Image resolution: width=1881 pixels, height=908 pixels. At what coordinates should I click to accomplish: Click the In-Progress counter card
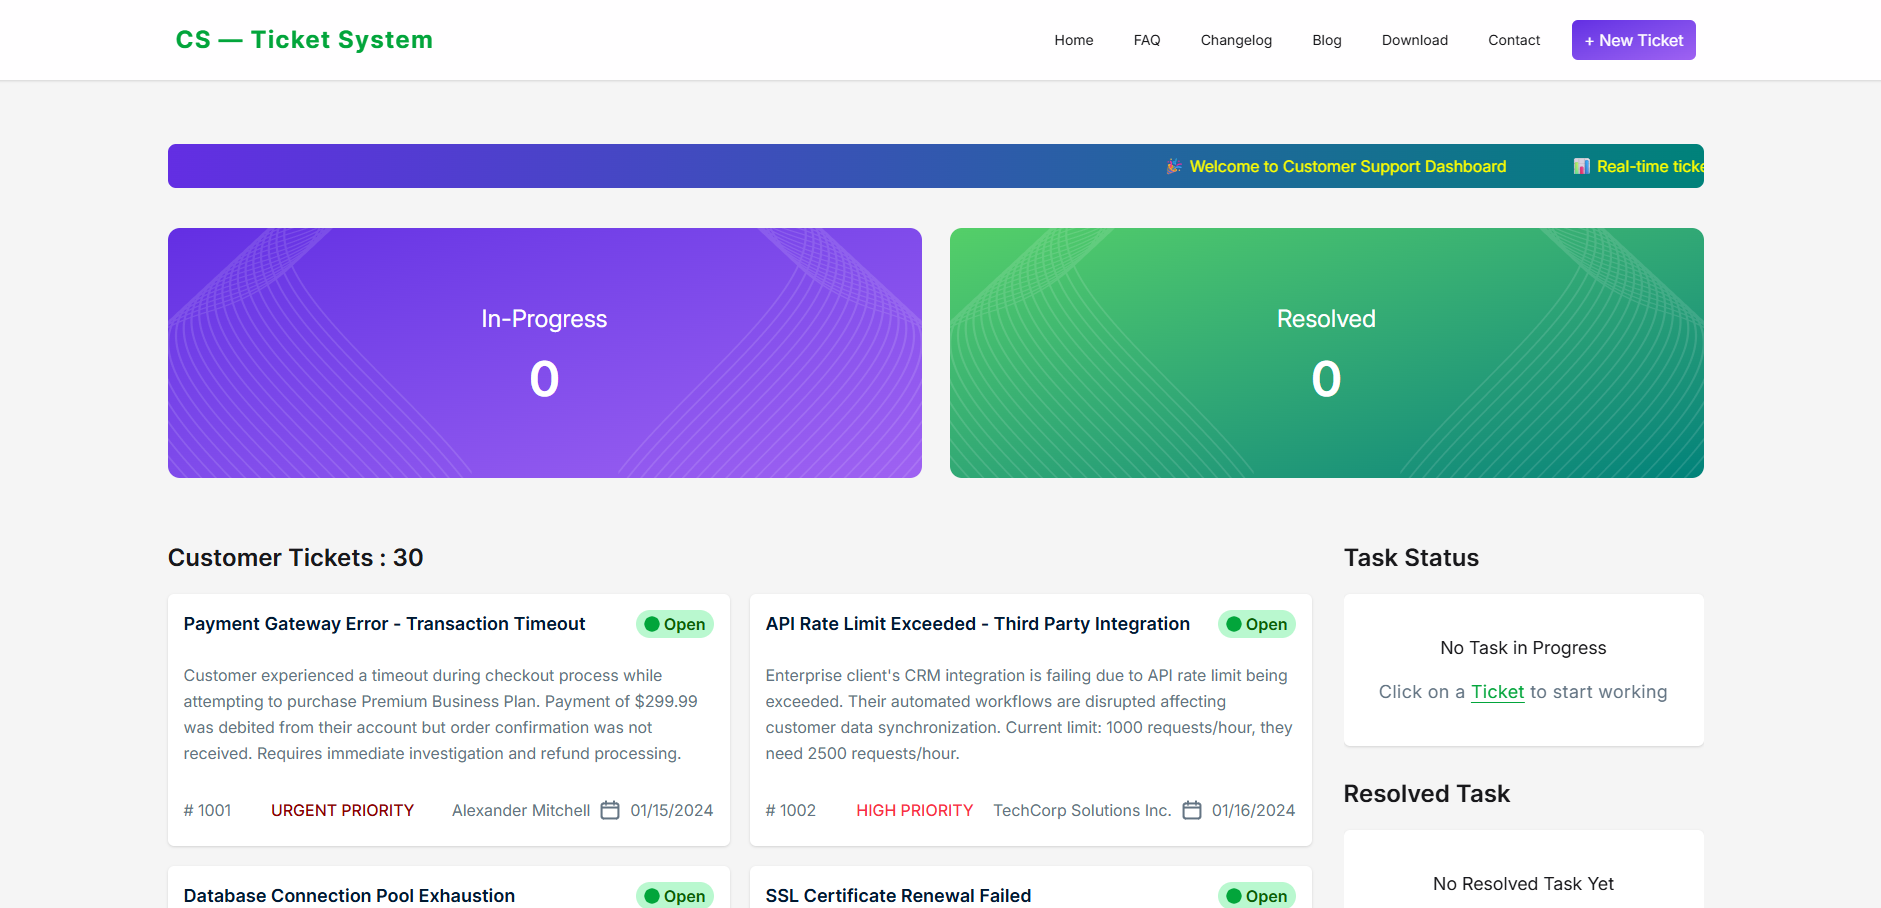(x=544, y=352)
